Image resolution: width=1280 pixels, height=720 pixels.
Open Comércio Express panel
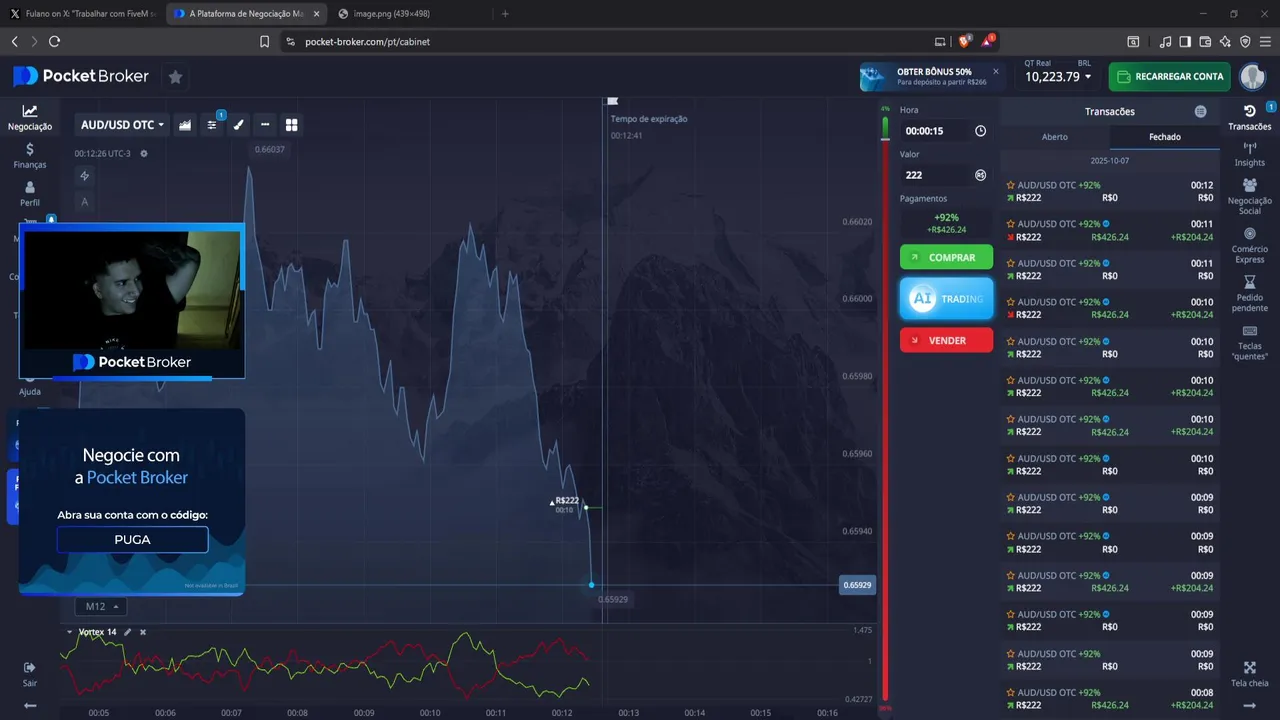click(1249, 246)
